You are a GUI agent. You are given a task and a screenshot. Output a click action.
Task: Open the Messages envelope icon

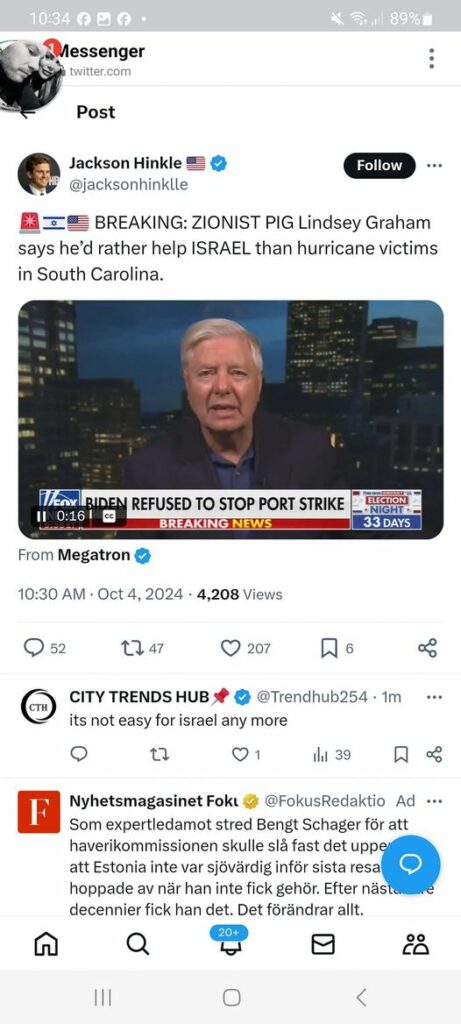pyautogui.click(x=323, y=944)
